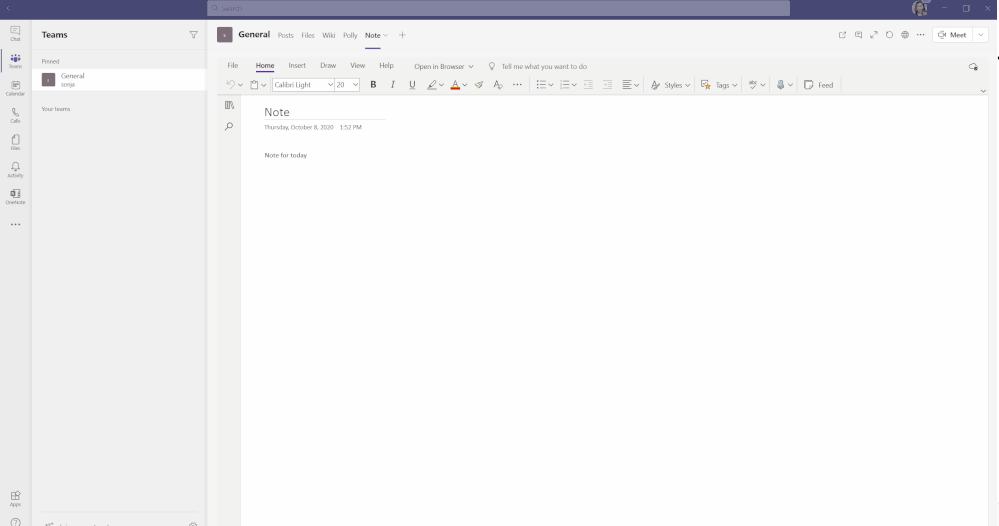Toggle underline text formatting

tap(412, 85)
